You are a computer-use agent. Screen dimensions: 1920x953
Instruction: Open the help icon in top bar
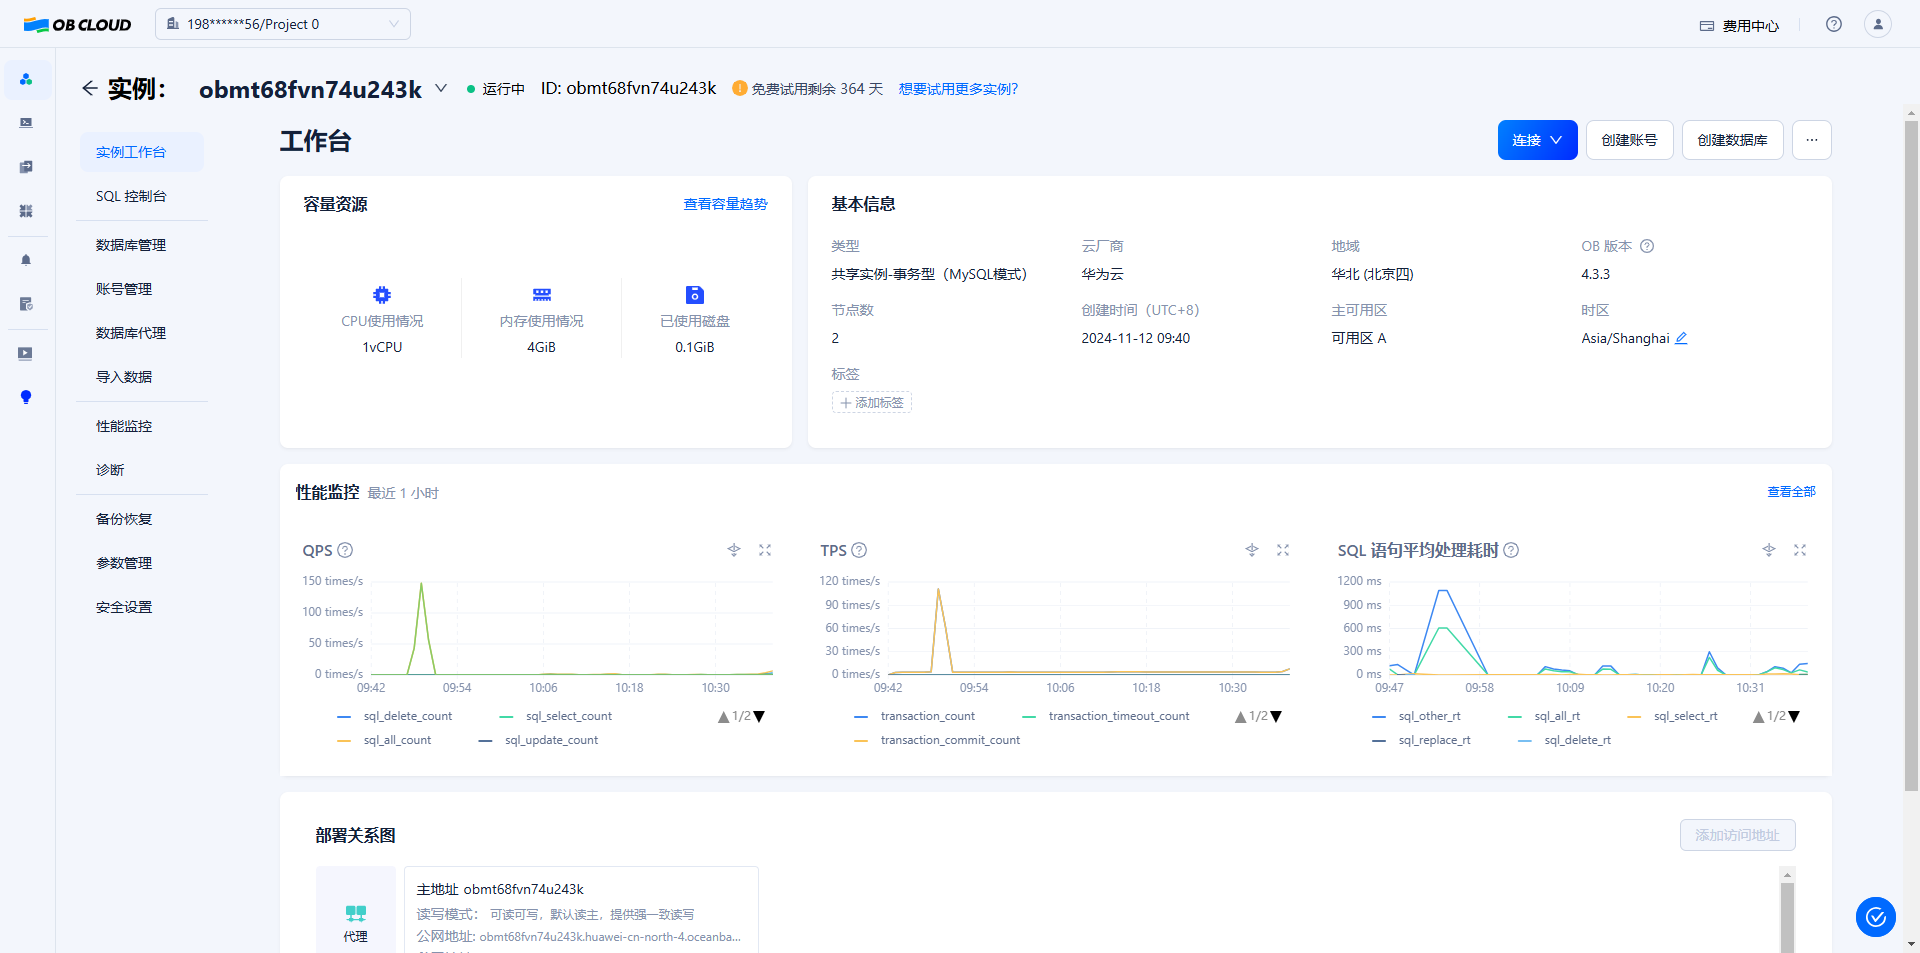[x=1833, y=24]
